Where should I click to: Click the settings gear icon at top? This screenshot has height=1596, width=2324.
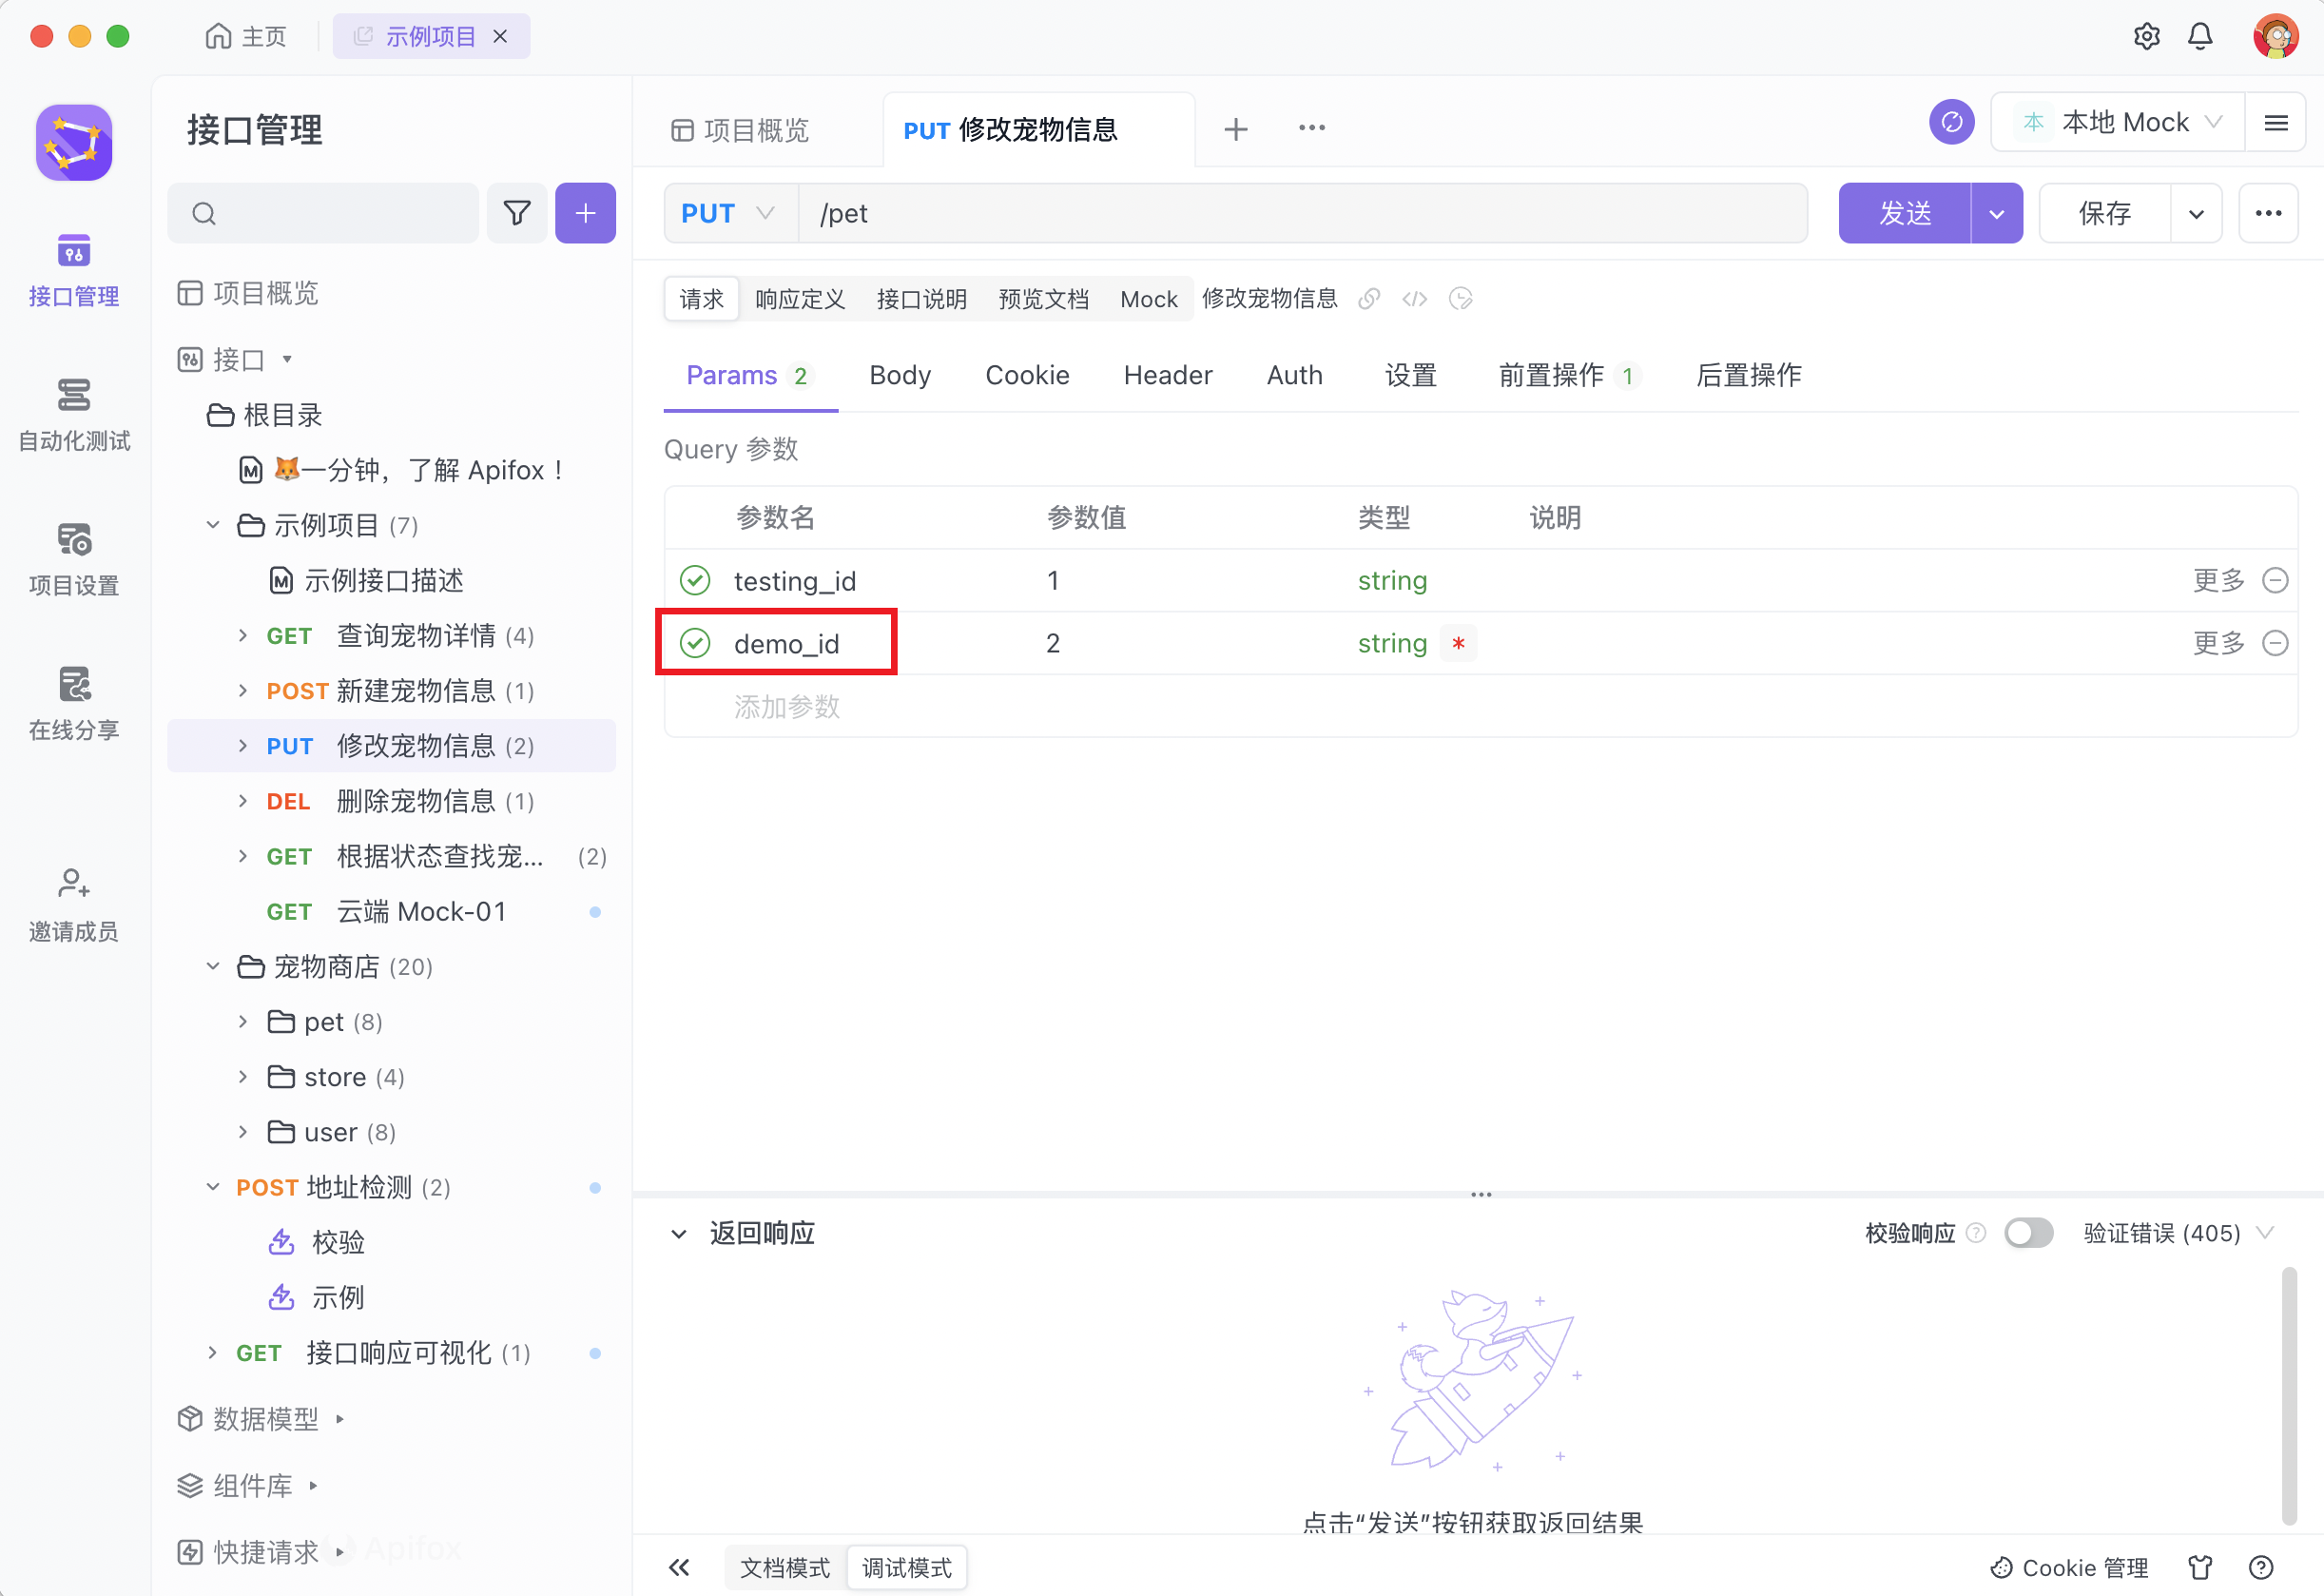pos(2146,37)
